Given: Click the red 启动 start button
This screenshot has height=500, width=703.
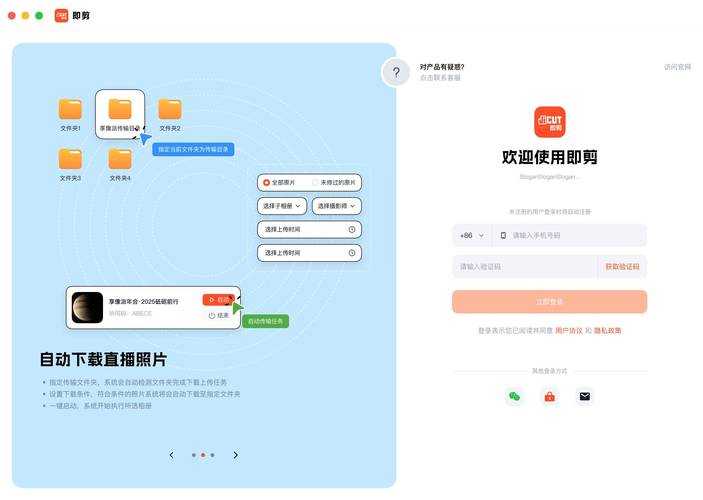Looking at the screenshot, I should tap(219, 300).
